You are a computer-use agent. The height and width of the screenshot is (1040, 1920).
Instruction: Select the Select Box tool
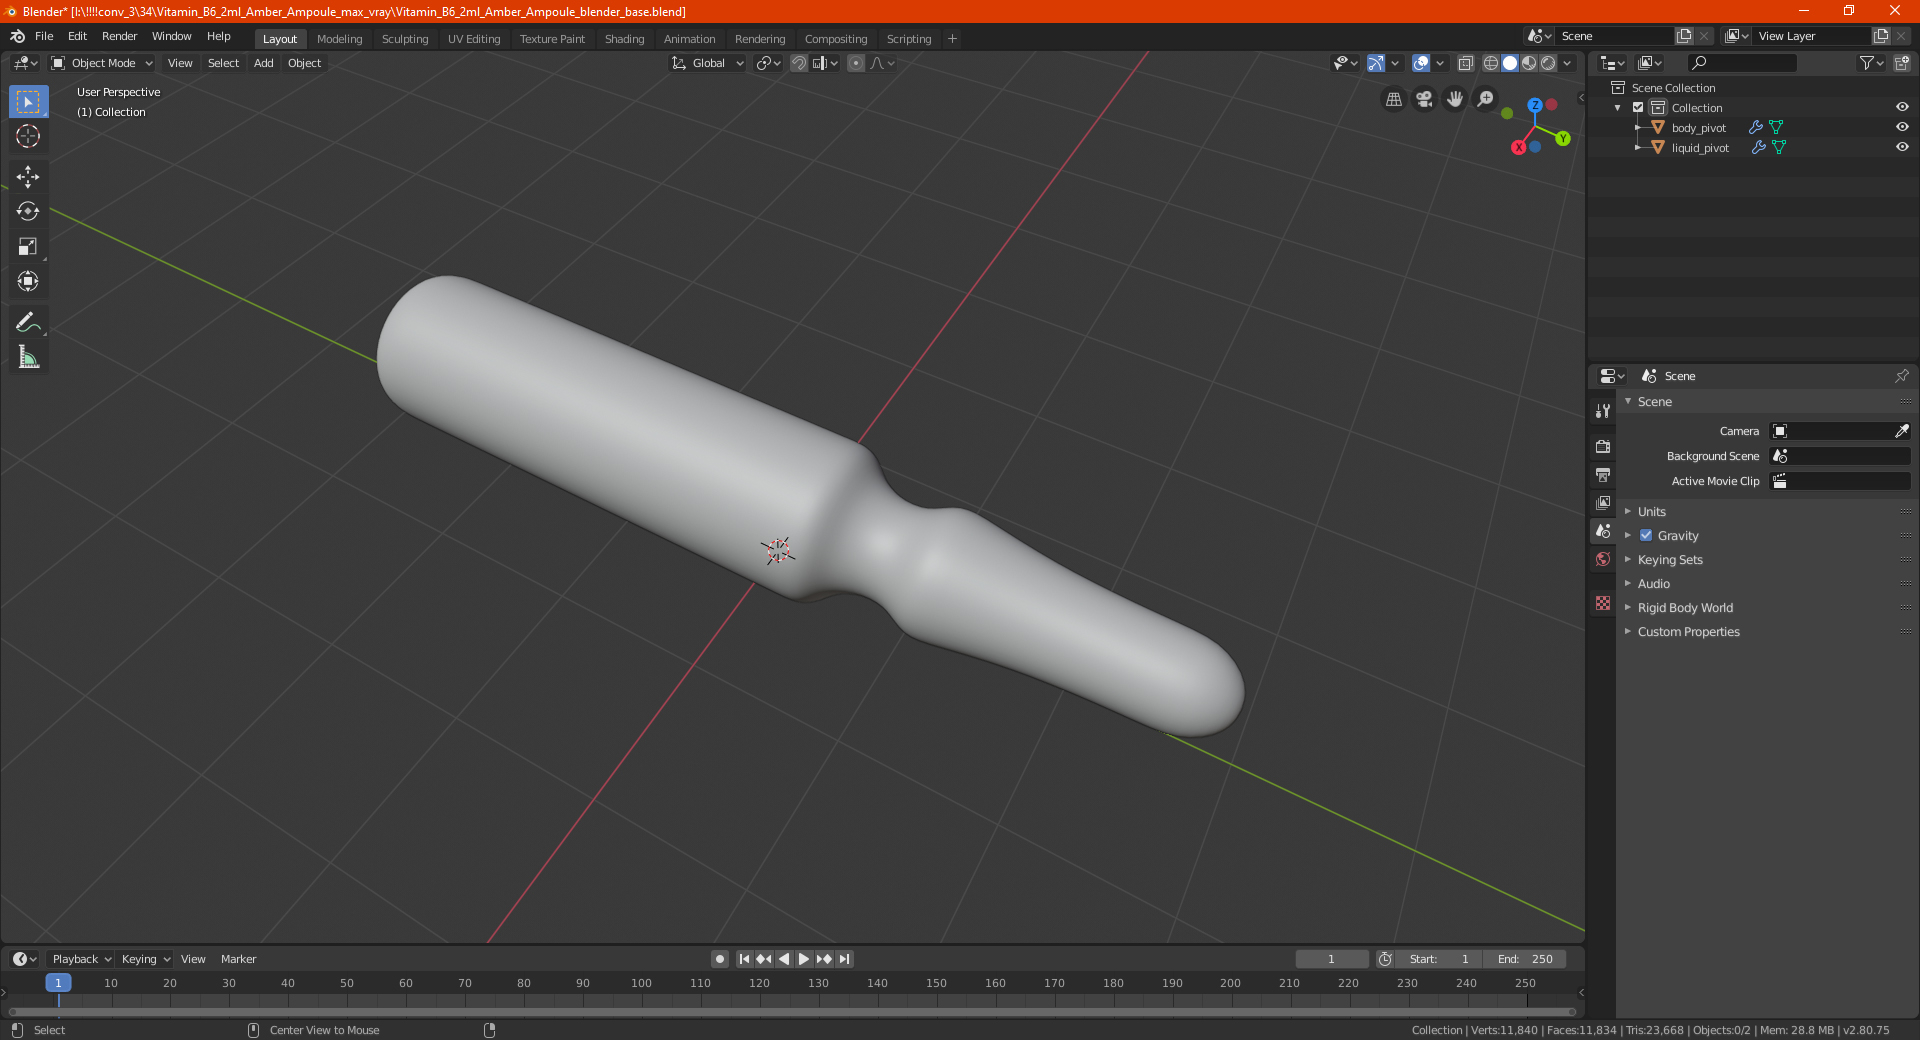coord(28,101)
